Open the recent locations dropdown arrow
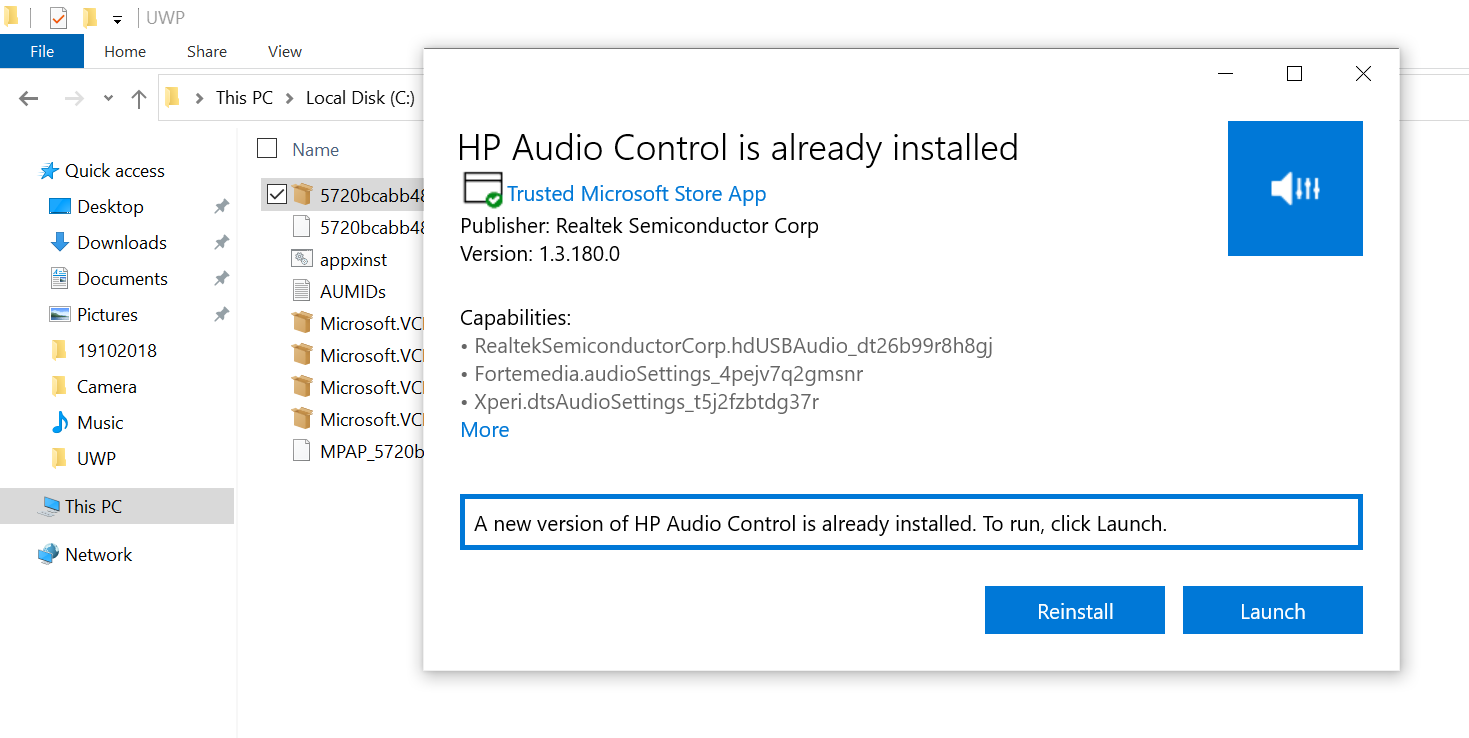Viewport: 1469px width, 738px height. (x=108, y=98)
